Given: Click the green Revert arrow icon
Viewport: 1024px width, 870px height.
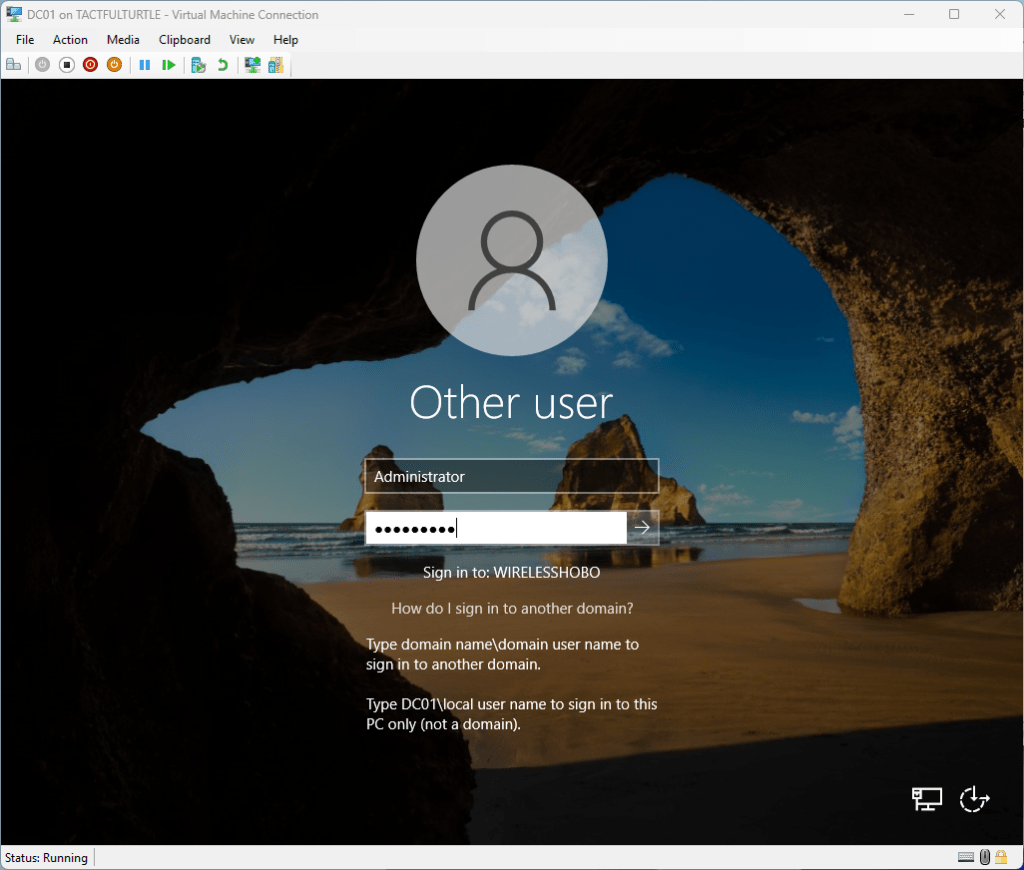Looking at the screenshot, I should coord(222,65).
